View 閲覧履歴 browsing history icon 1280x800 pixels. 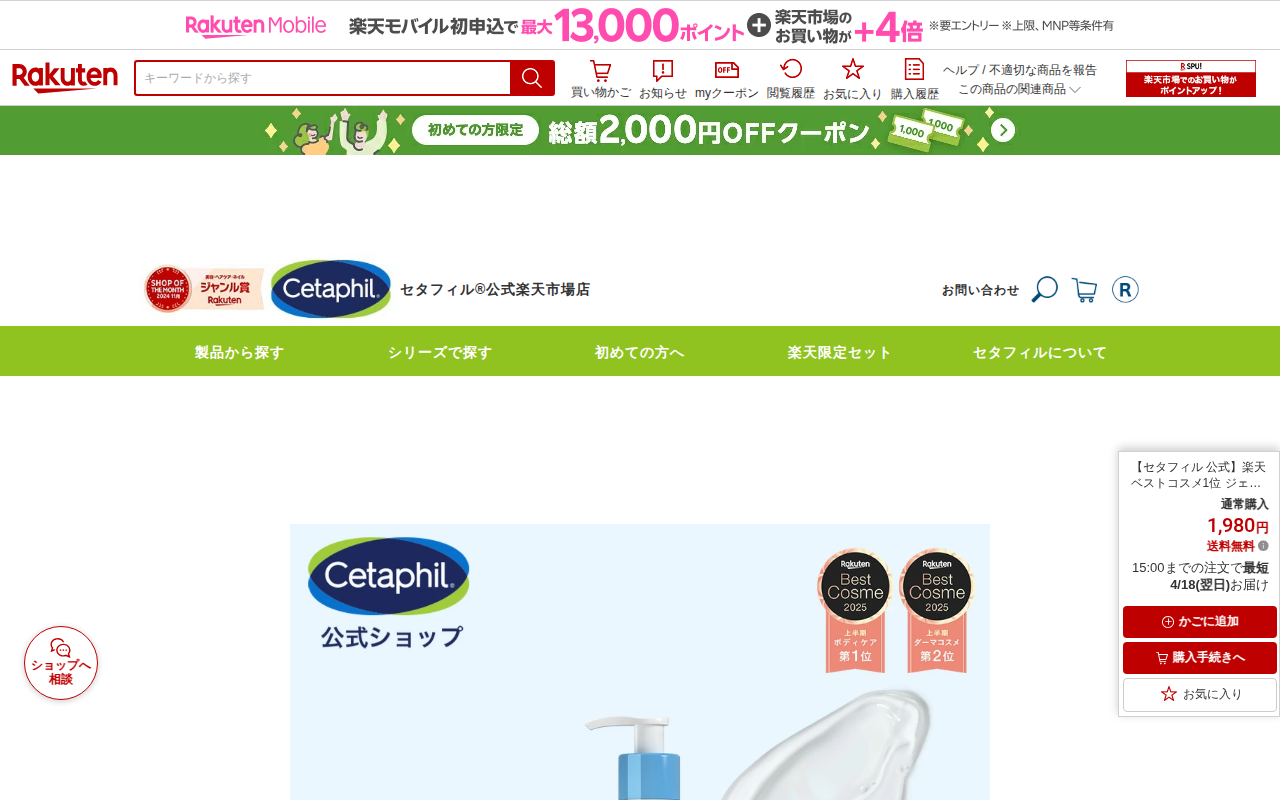pos(790,79)
